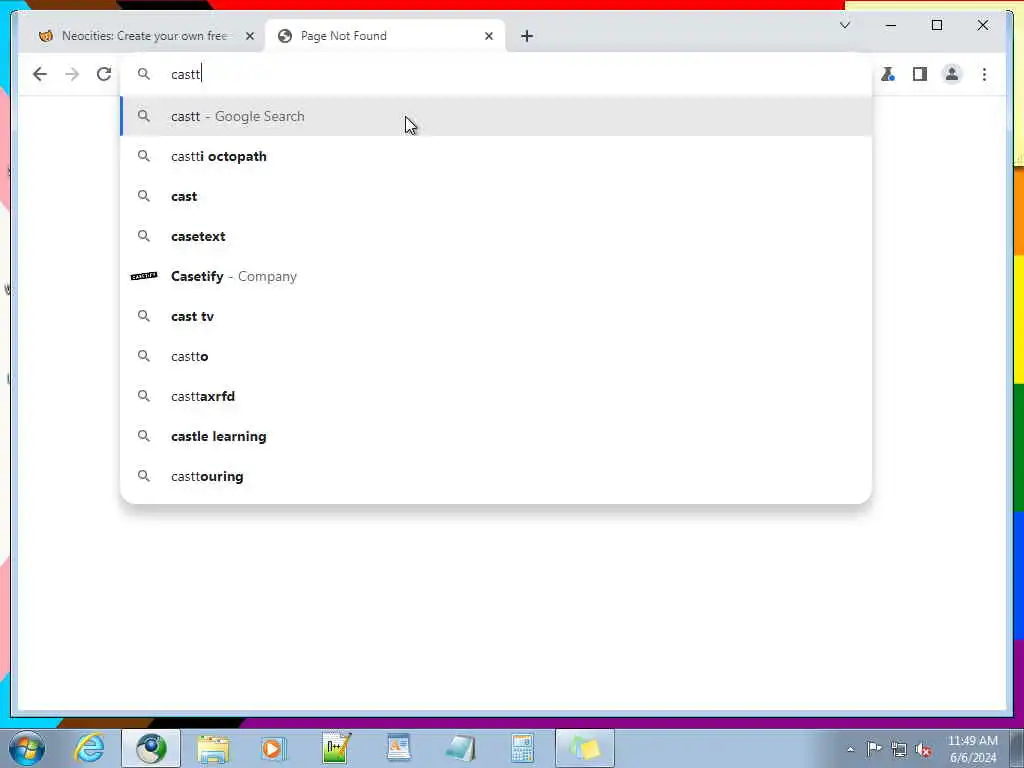This screenshot has width=1024, height=768.
Task: Open Action Center flag icon
Action: pos(874,748)
